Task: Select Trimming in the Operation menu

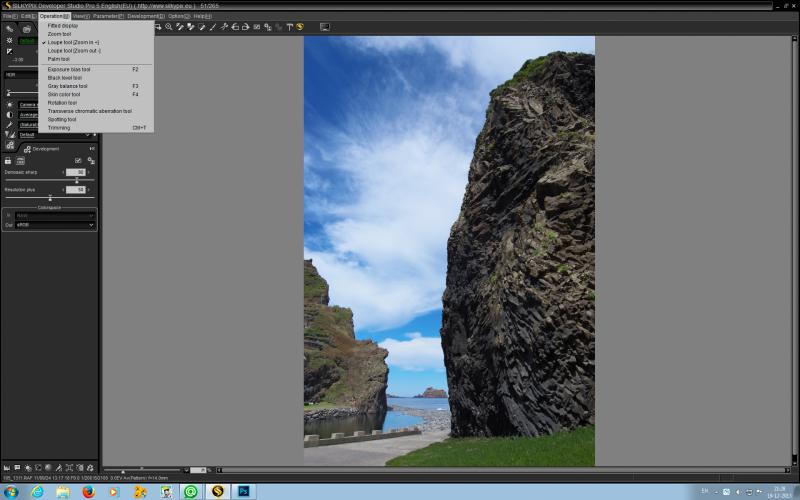Action: (59, 128)
